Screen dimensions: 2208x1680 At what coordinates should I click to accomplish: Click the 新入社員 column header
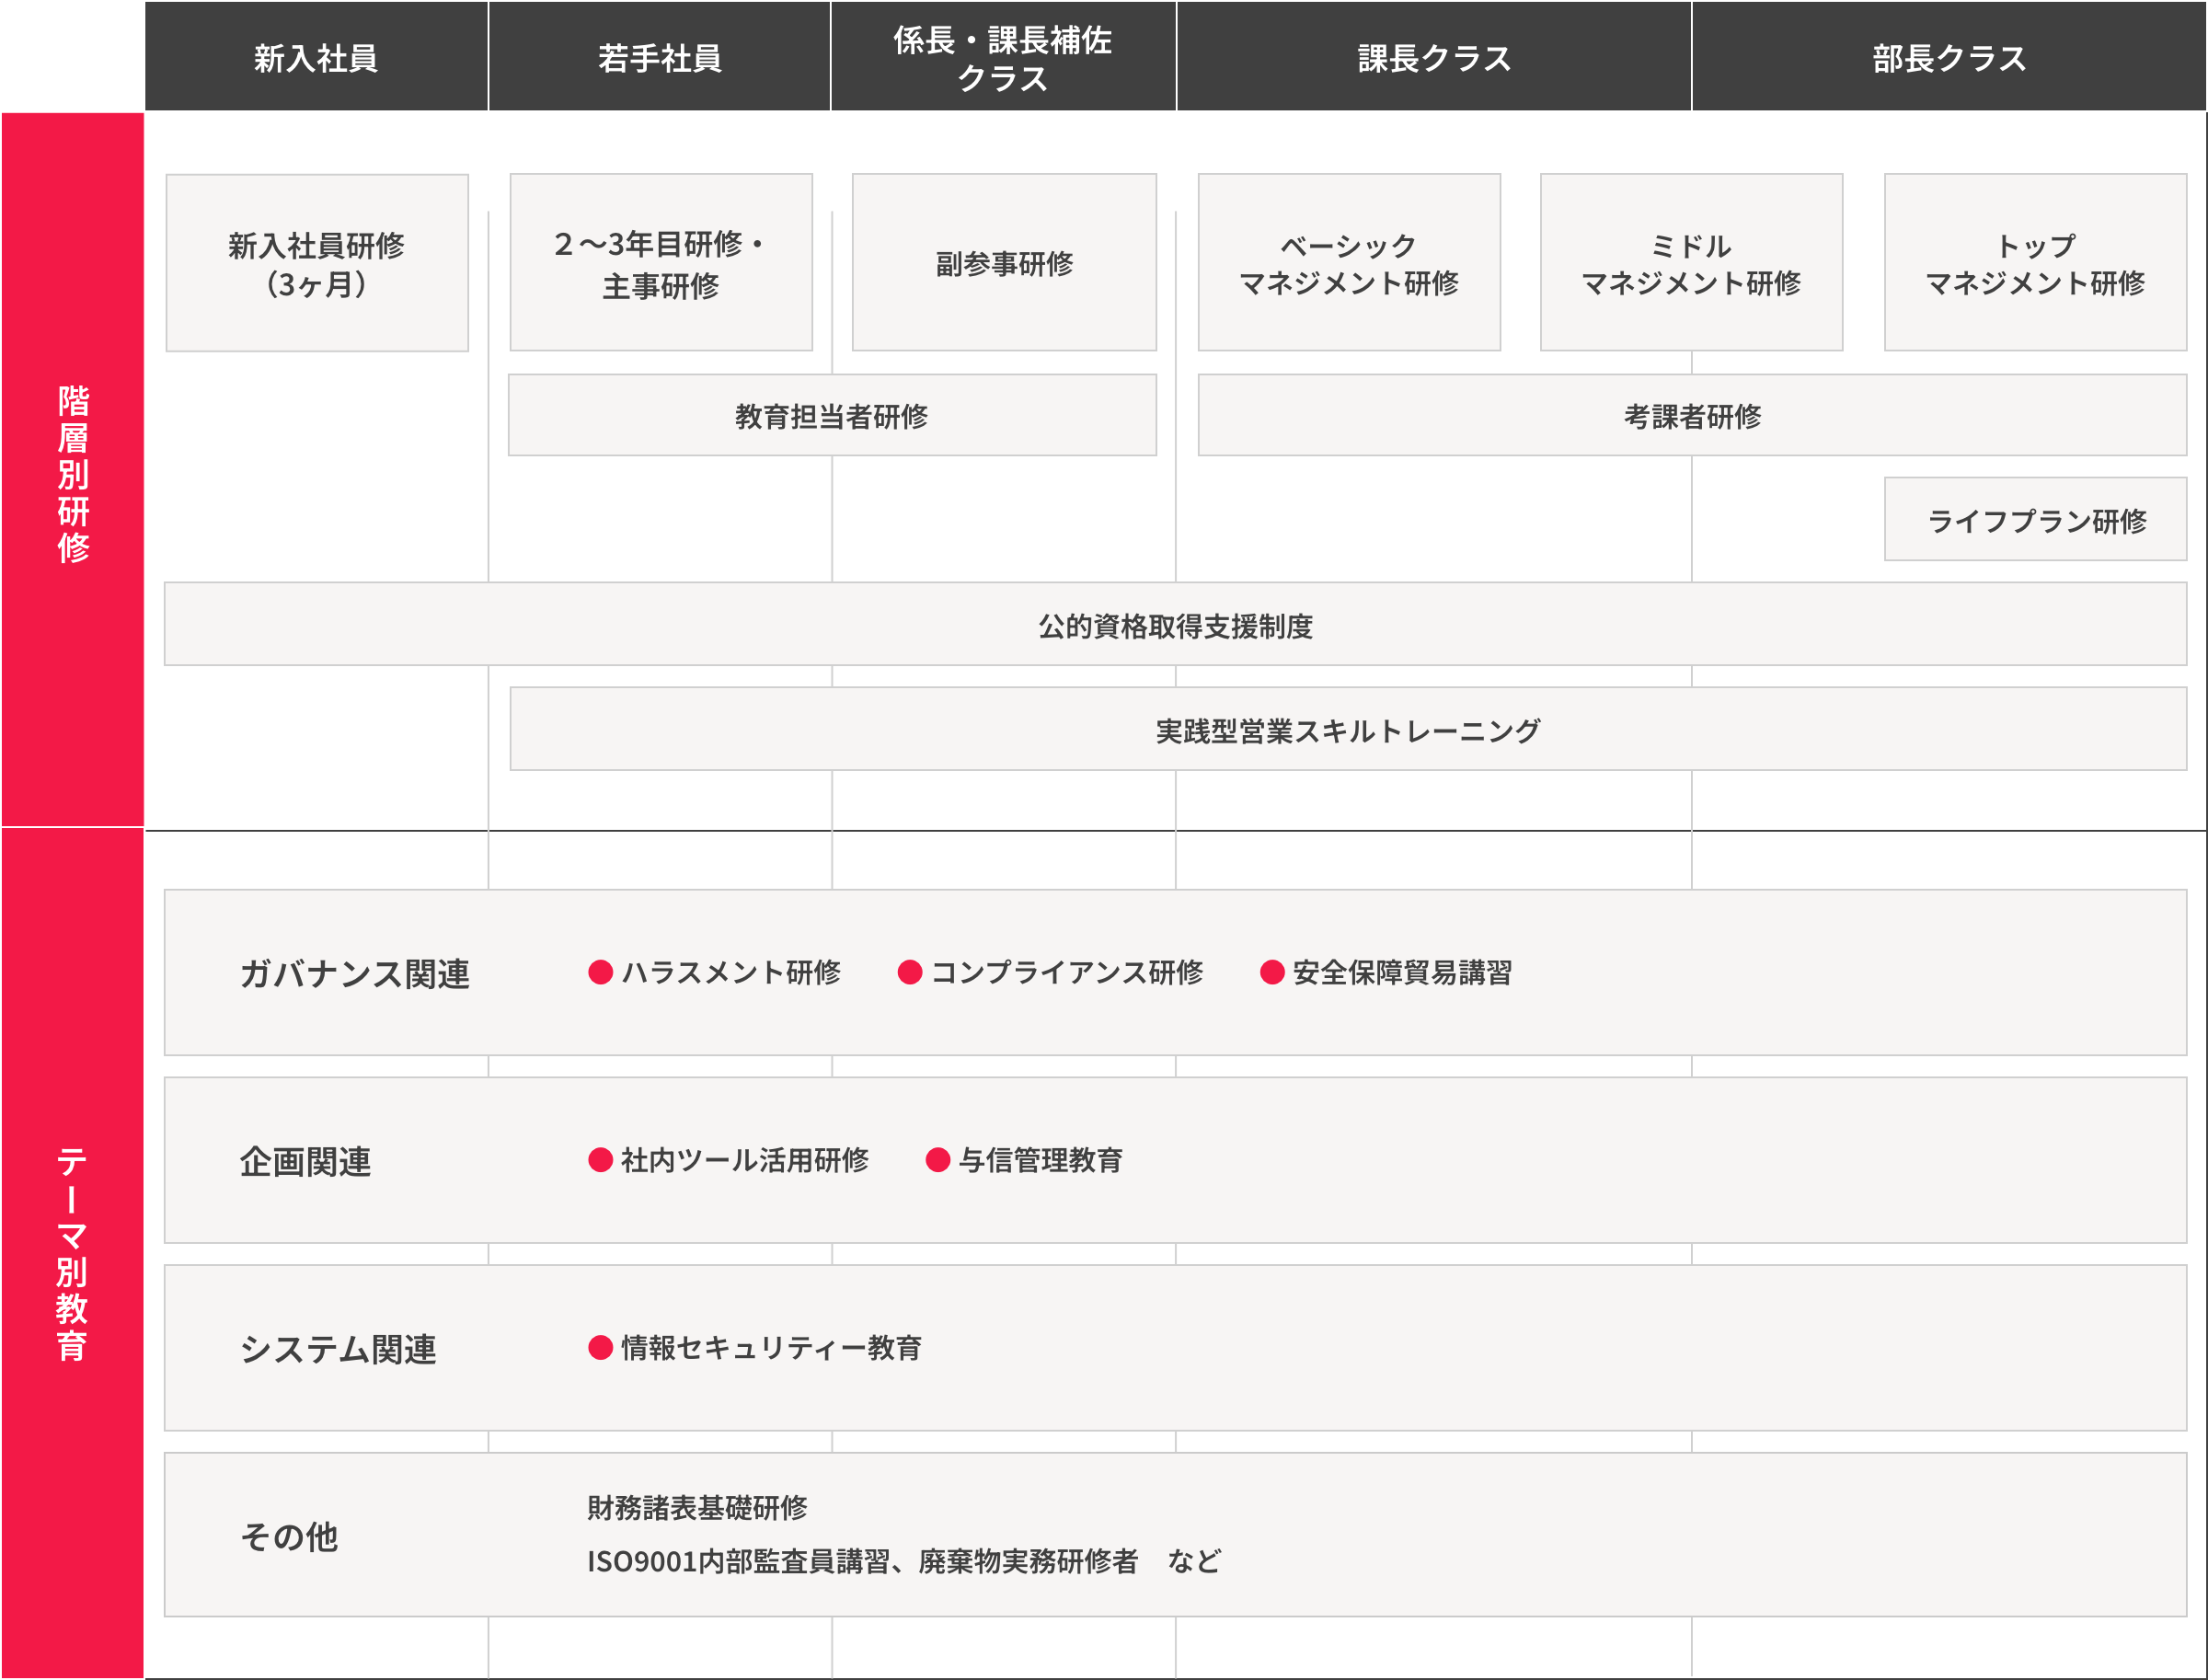point(316,57)
